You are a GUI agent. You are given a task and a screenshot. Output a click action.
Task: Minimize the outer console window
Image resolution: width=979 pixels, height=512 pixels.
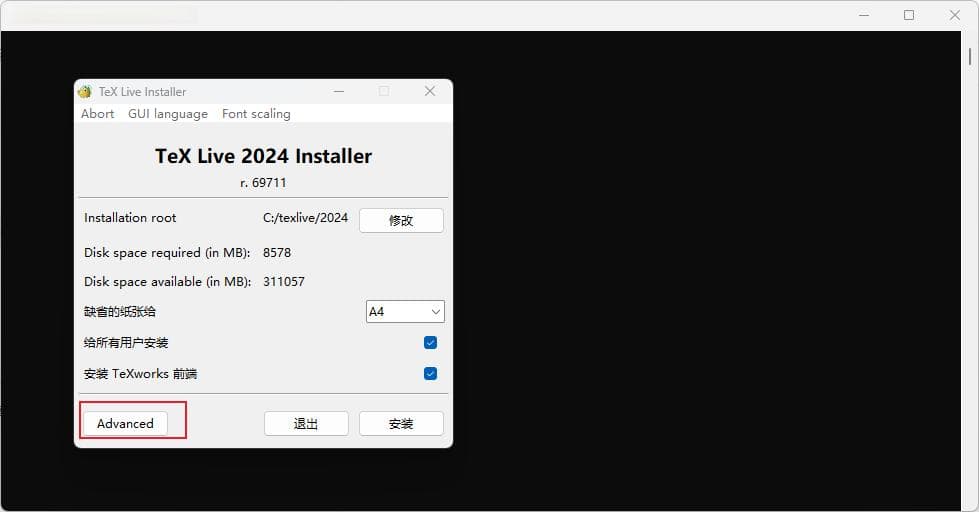pos(864,15)
